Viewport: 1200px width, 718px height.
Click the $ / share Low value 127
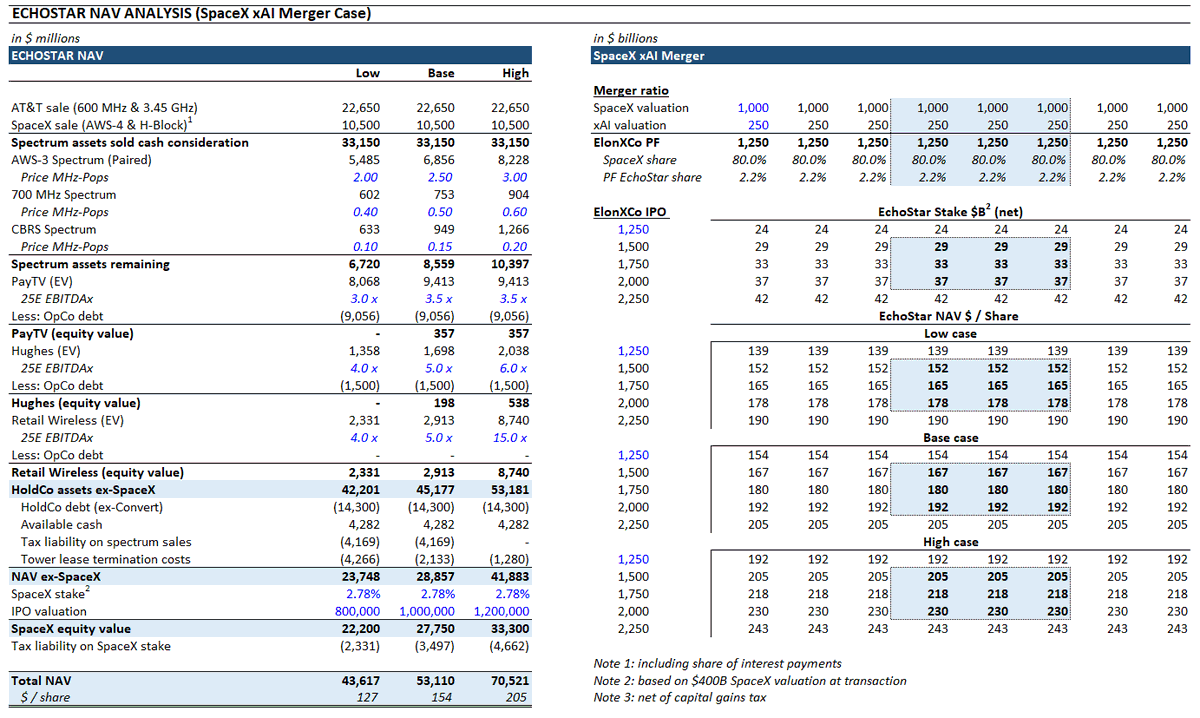[370, 698]
